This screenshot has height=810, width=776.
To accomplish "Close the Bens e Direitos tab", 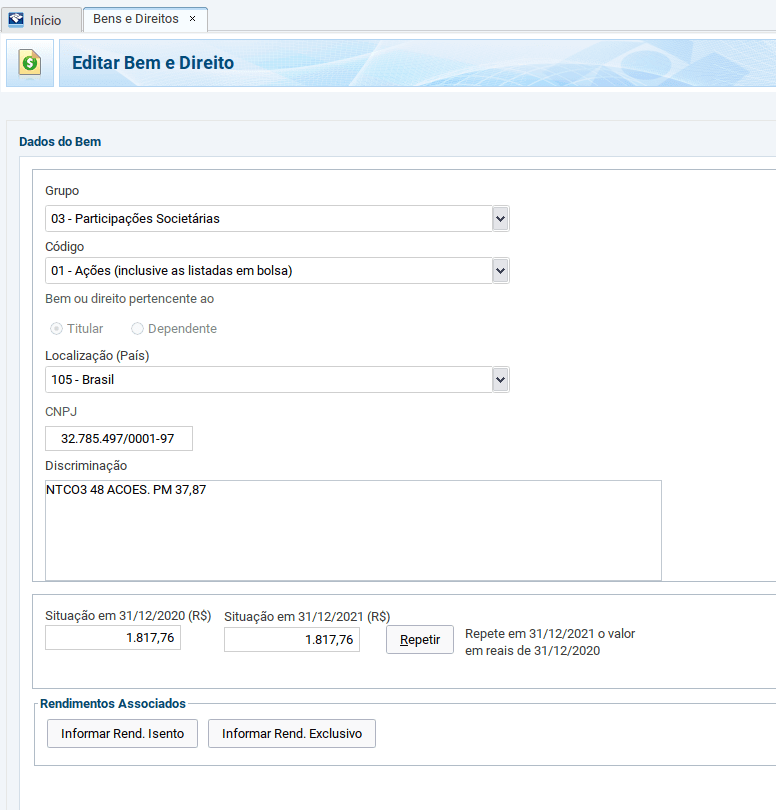I will (x=193, y=19).
